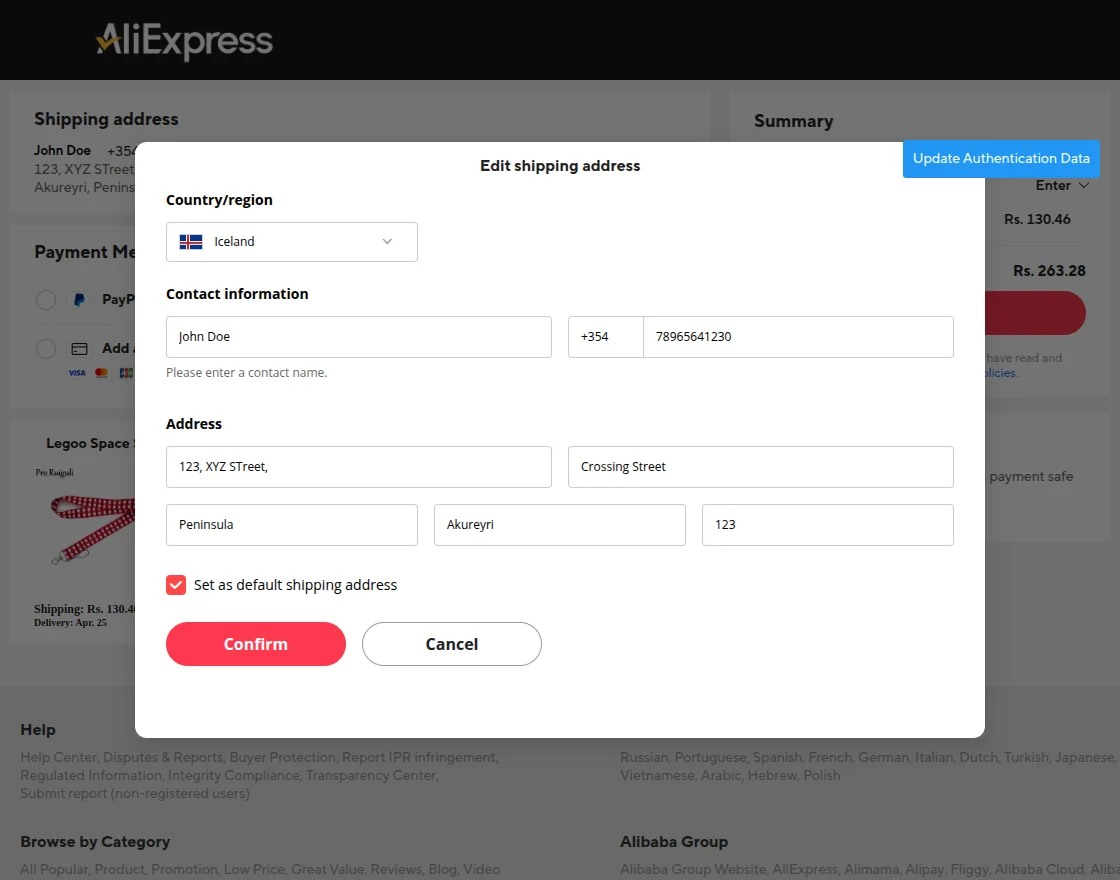Select the PayPal payment radio button

point(45,299)
